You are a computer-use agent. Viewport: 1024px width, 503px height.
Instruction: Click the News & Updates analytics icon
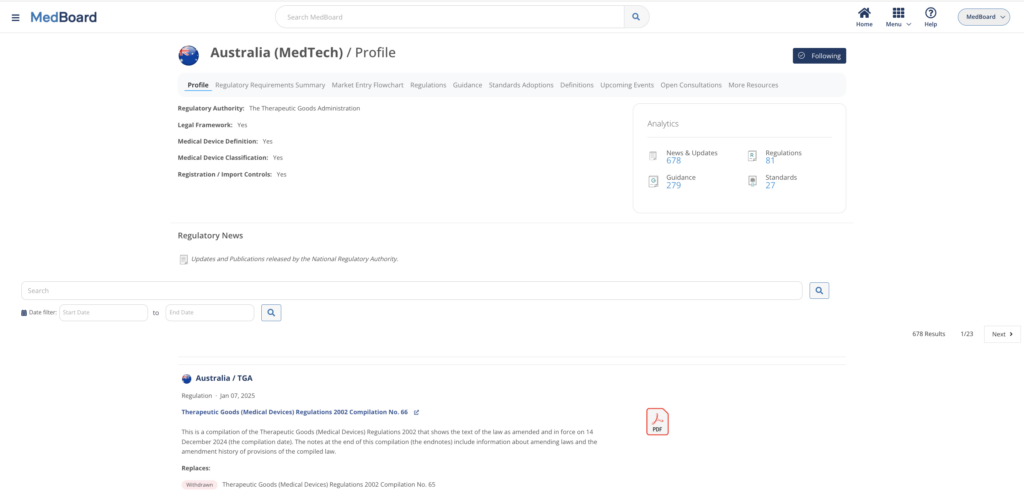point(652,156)
